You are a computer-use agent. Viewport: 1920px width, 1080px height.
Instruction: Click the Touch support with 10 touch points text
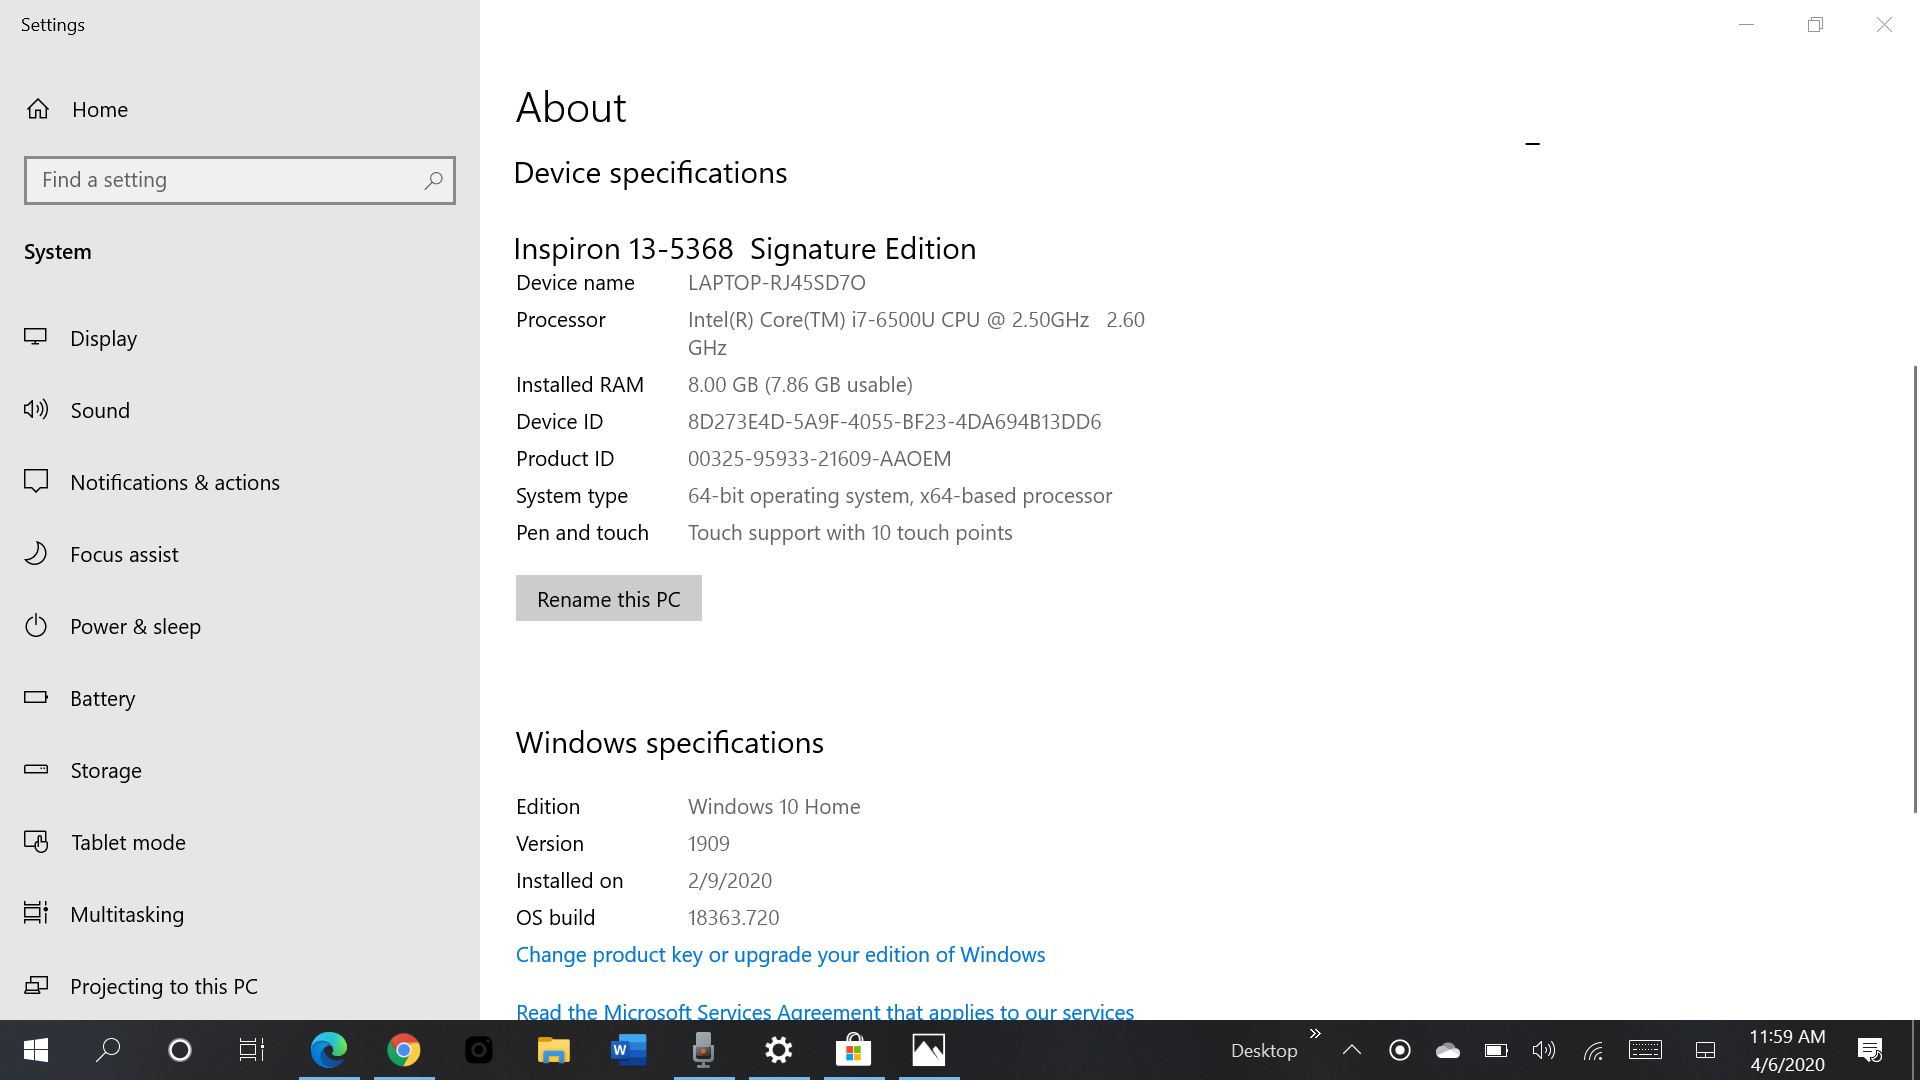[850, 533]
